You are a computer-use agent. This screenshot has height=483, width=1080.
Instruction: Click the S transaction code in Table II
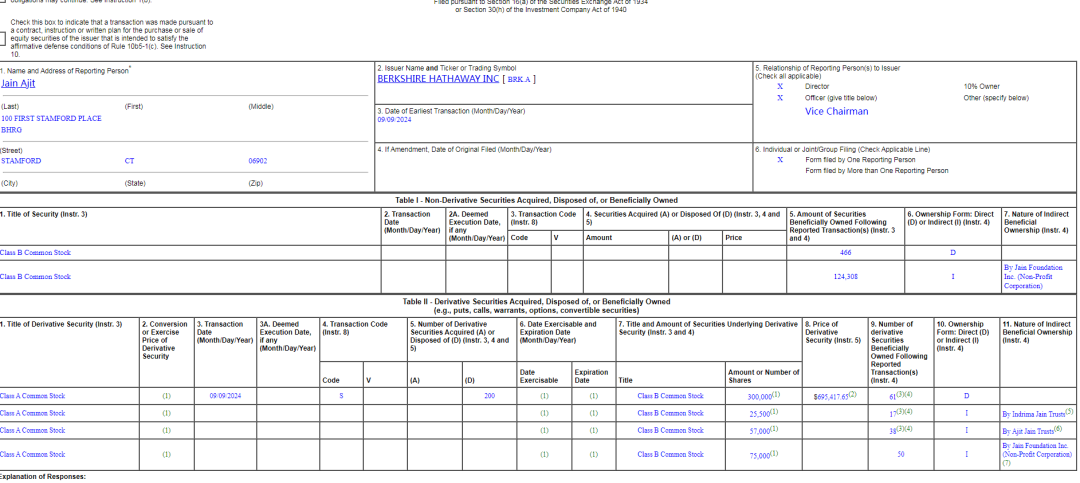[x=341, y=396]
